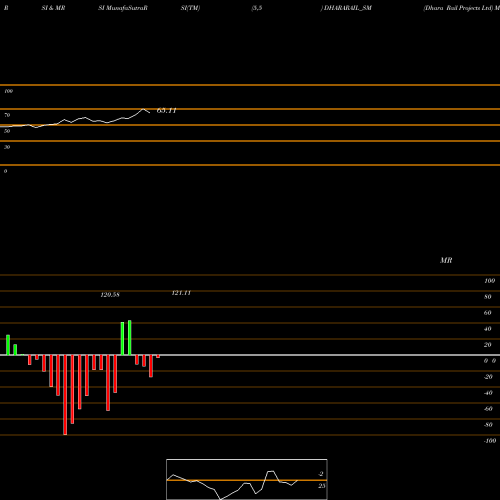Click the MR axis label 60
500x500 pixels.
click(x=488, y=313)
